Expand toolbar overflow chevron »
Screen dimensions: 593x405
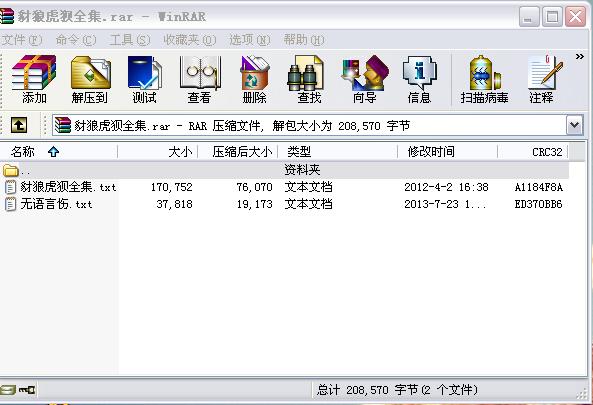coord(580,57)
